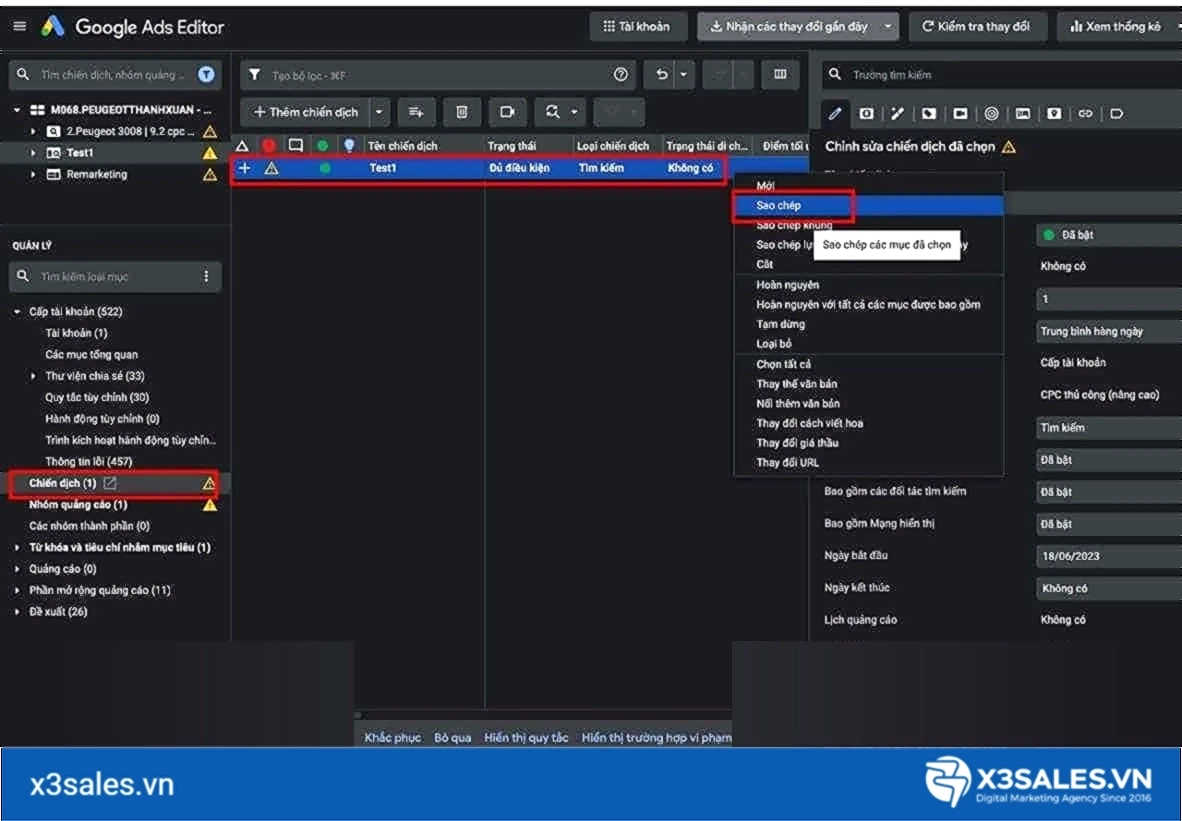Open the find and replace dropdown arrow
This screenshot has height=821, width=1182.
tap(574, 112)
